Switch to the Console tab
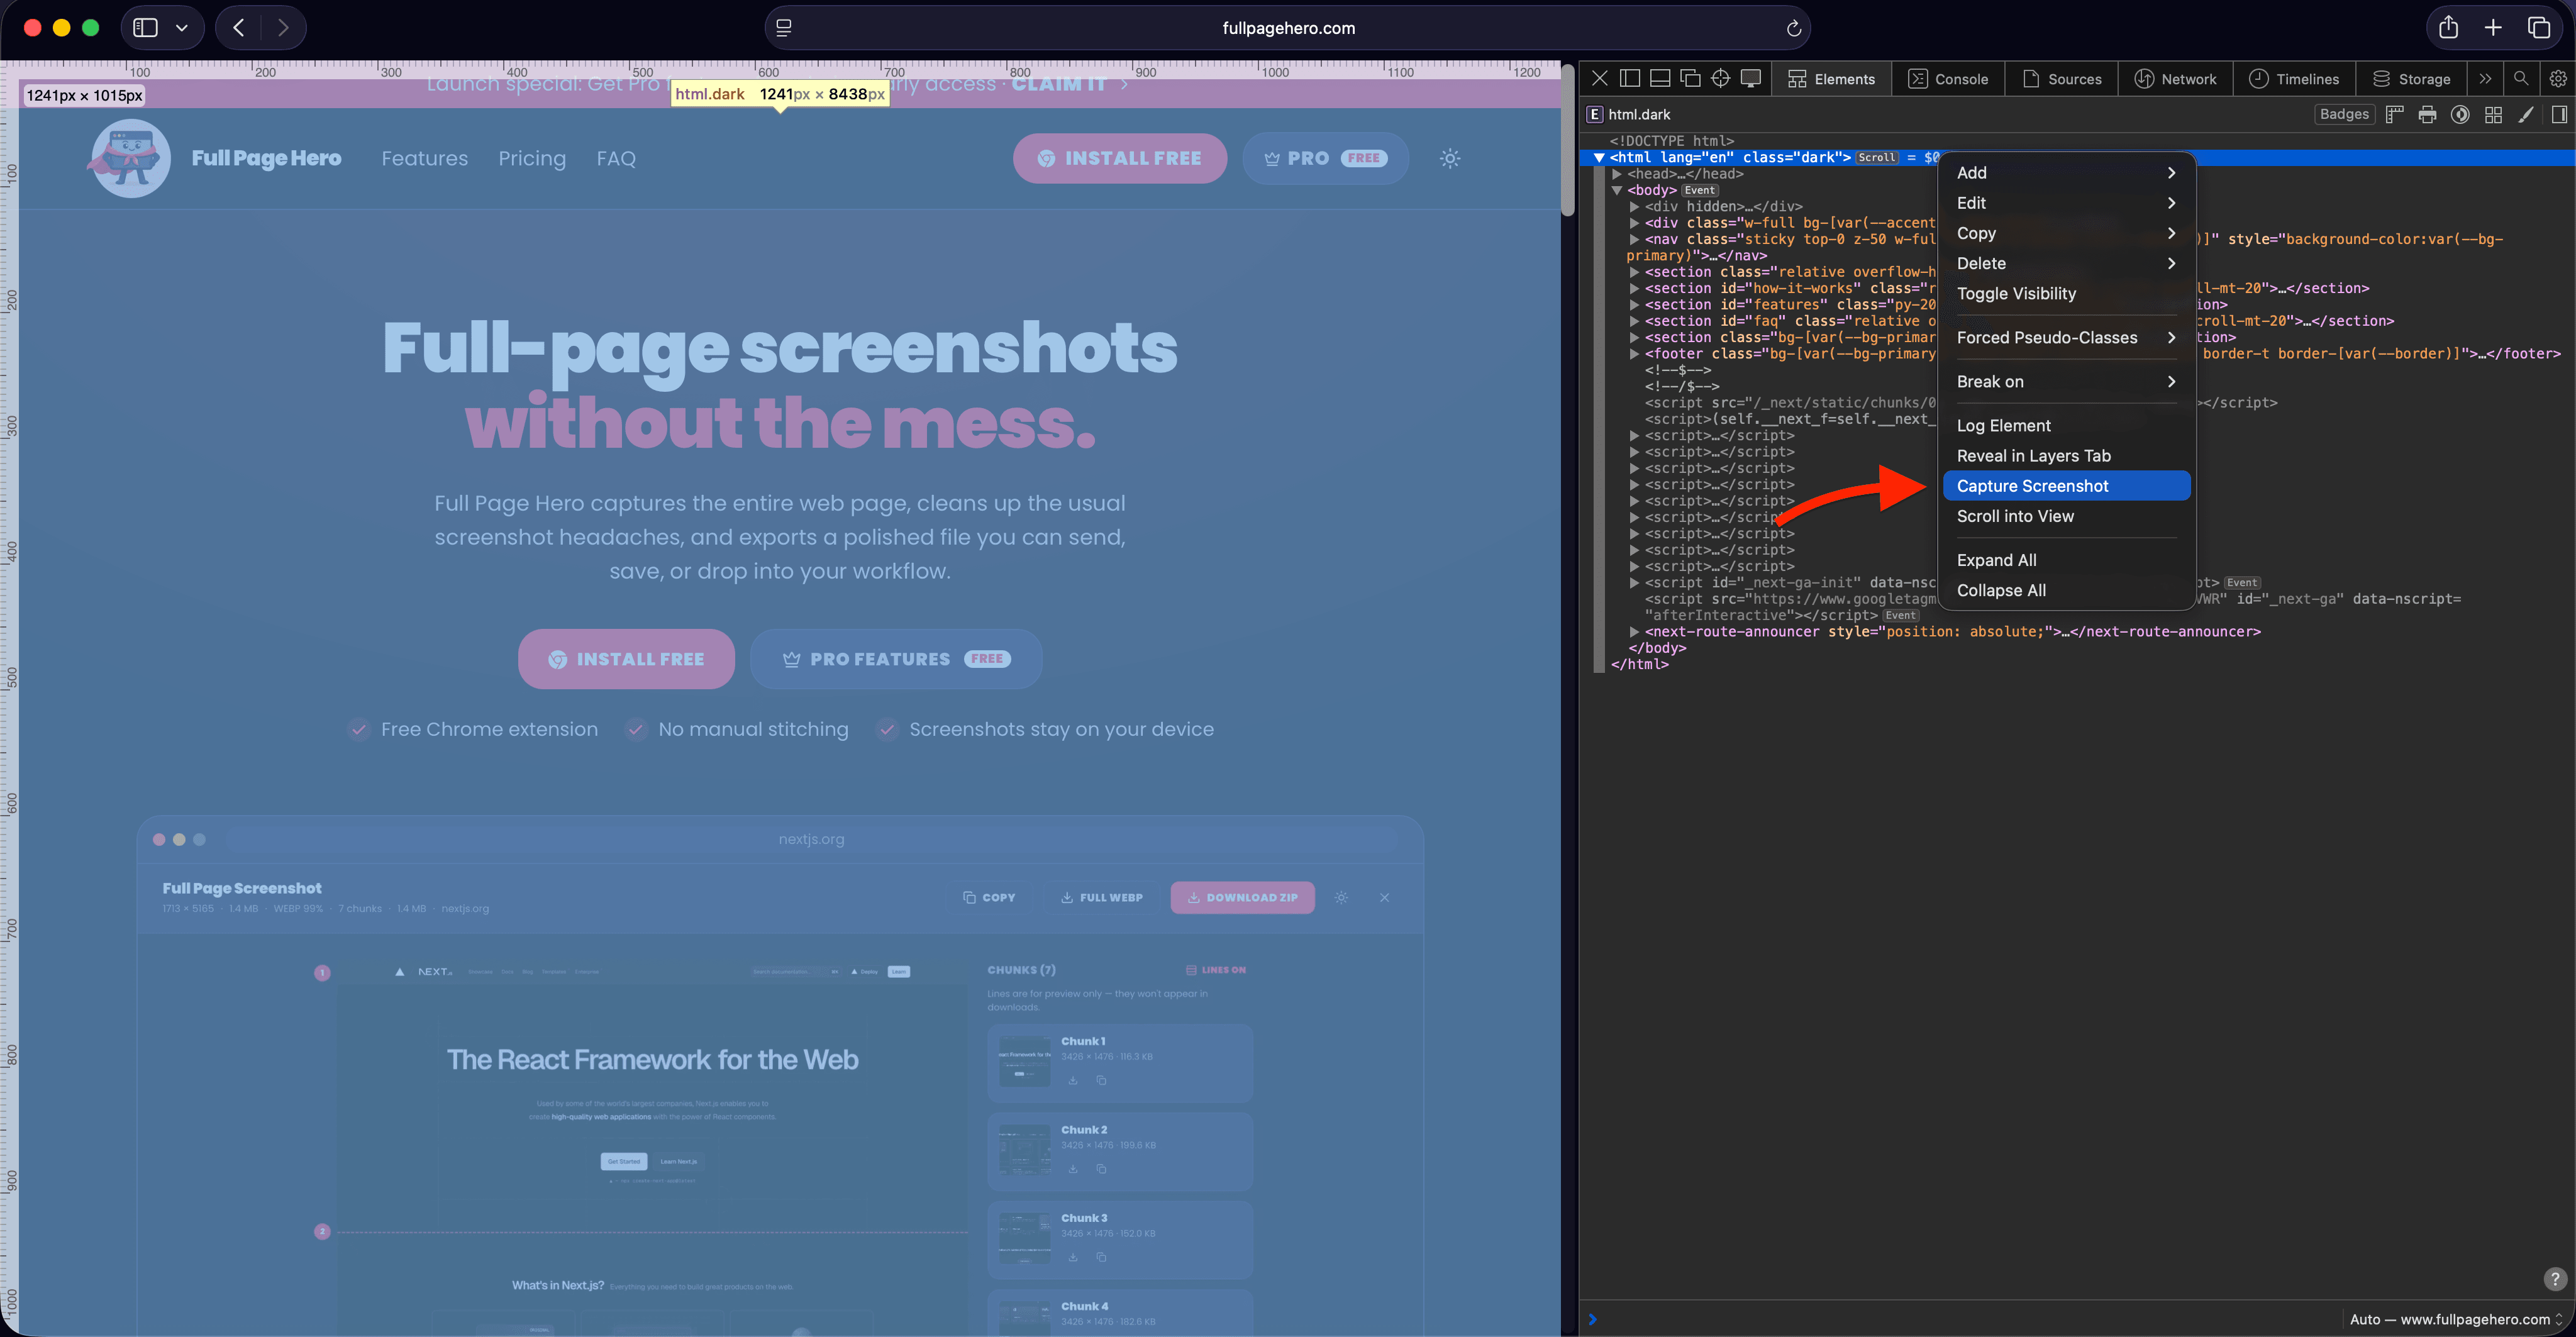The width and height of the screenshot is (2576, 1337). [x=1947, y=78]
